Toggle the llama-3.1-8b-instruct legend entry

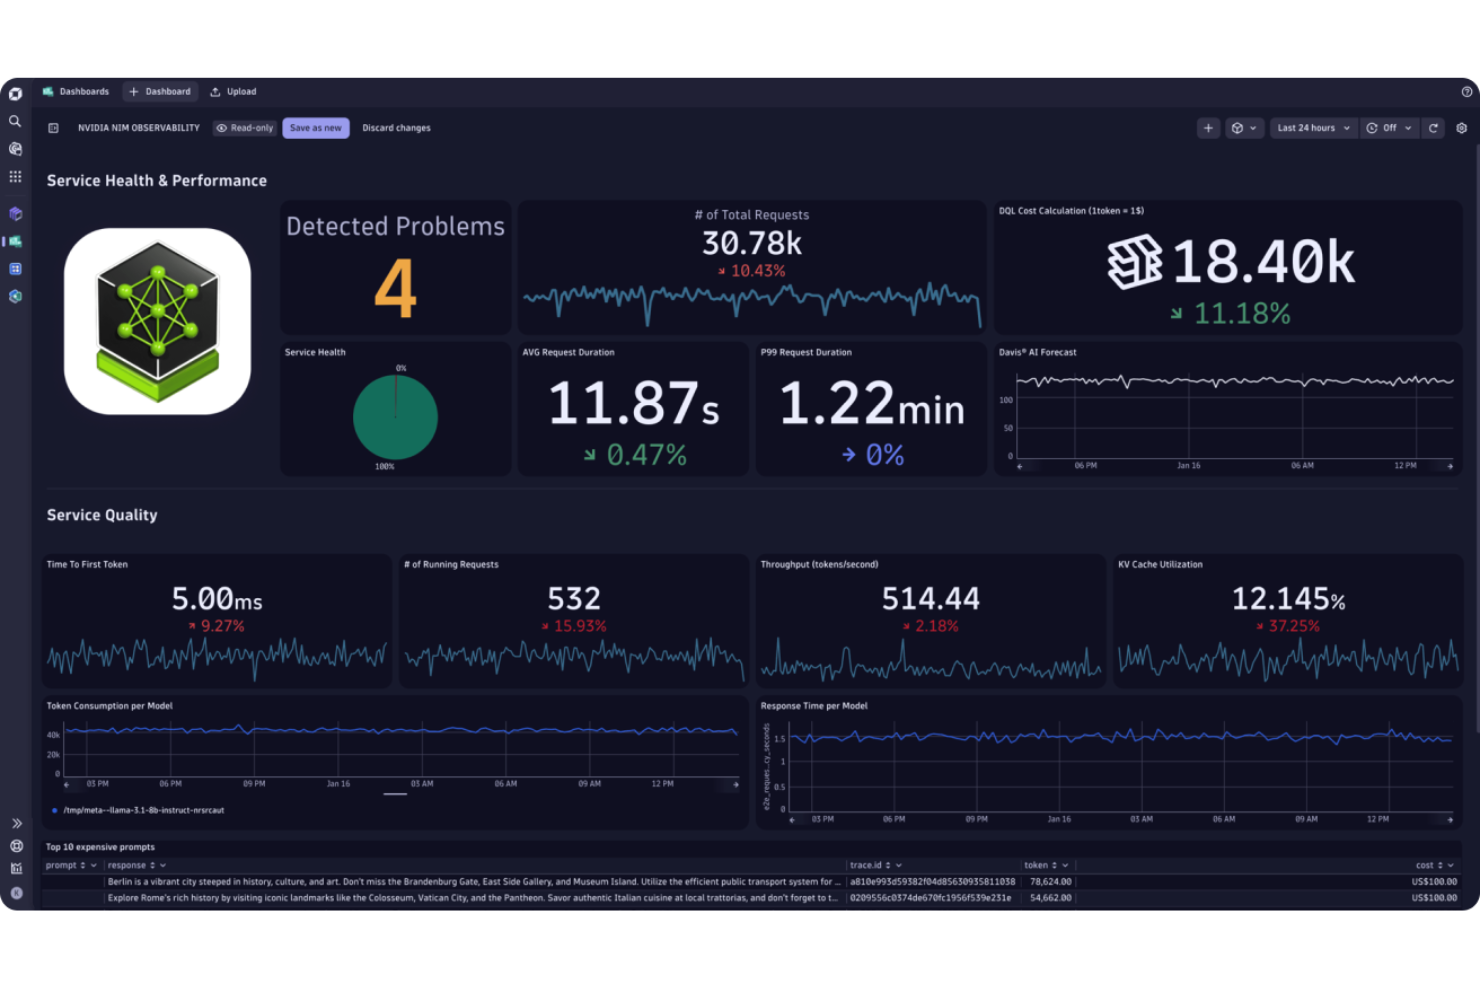coord(138,810)
